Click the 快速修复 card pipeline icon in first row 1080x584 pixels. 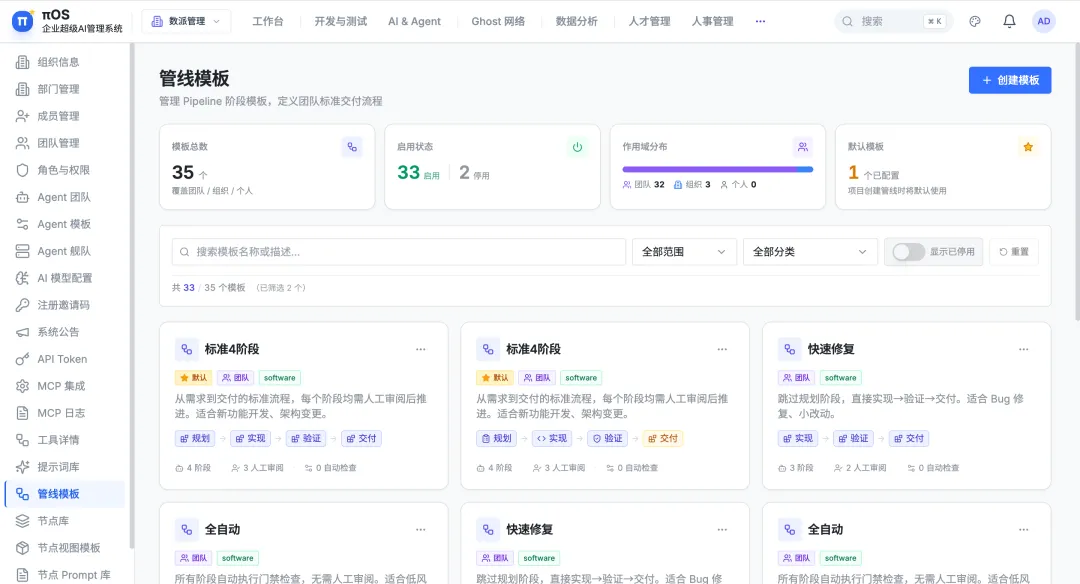pyautogui.click(x=789, y=349)
